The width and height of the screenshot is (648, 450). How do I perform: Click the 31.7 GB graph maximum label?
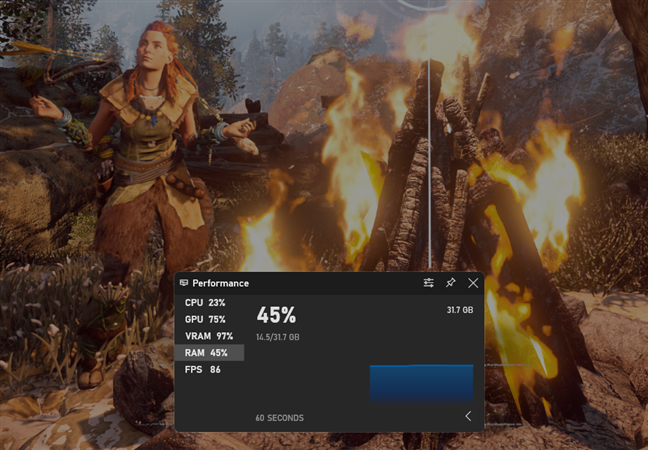(460, 310)
